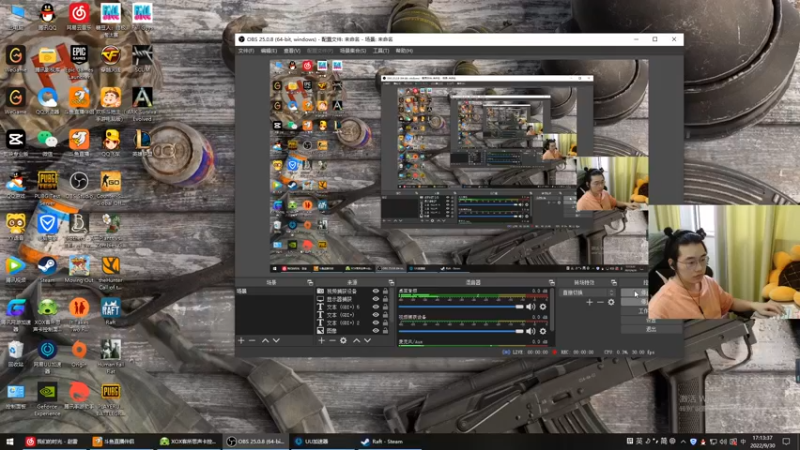800x450 pixels.
Task: Open transition properties gear icon
Action: pos(611,303)
